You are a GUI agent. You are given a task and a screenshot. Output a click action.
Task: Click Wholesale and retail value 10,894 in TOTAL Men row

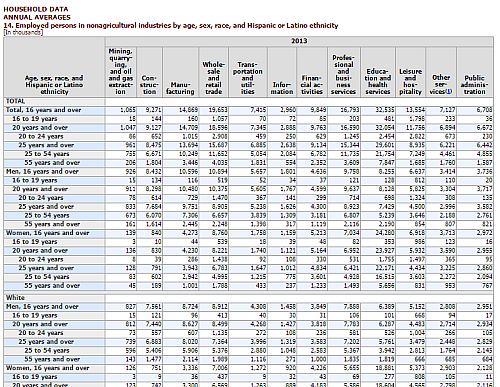click(x=218, y=171)
